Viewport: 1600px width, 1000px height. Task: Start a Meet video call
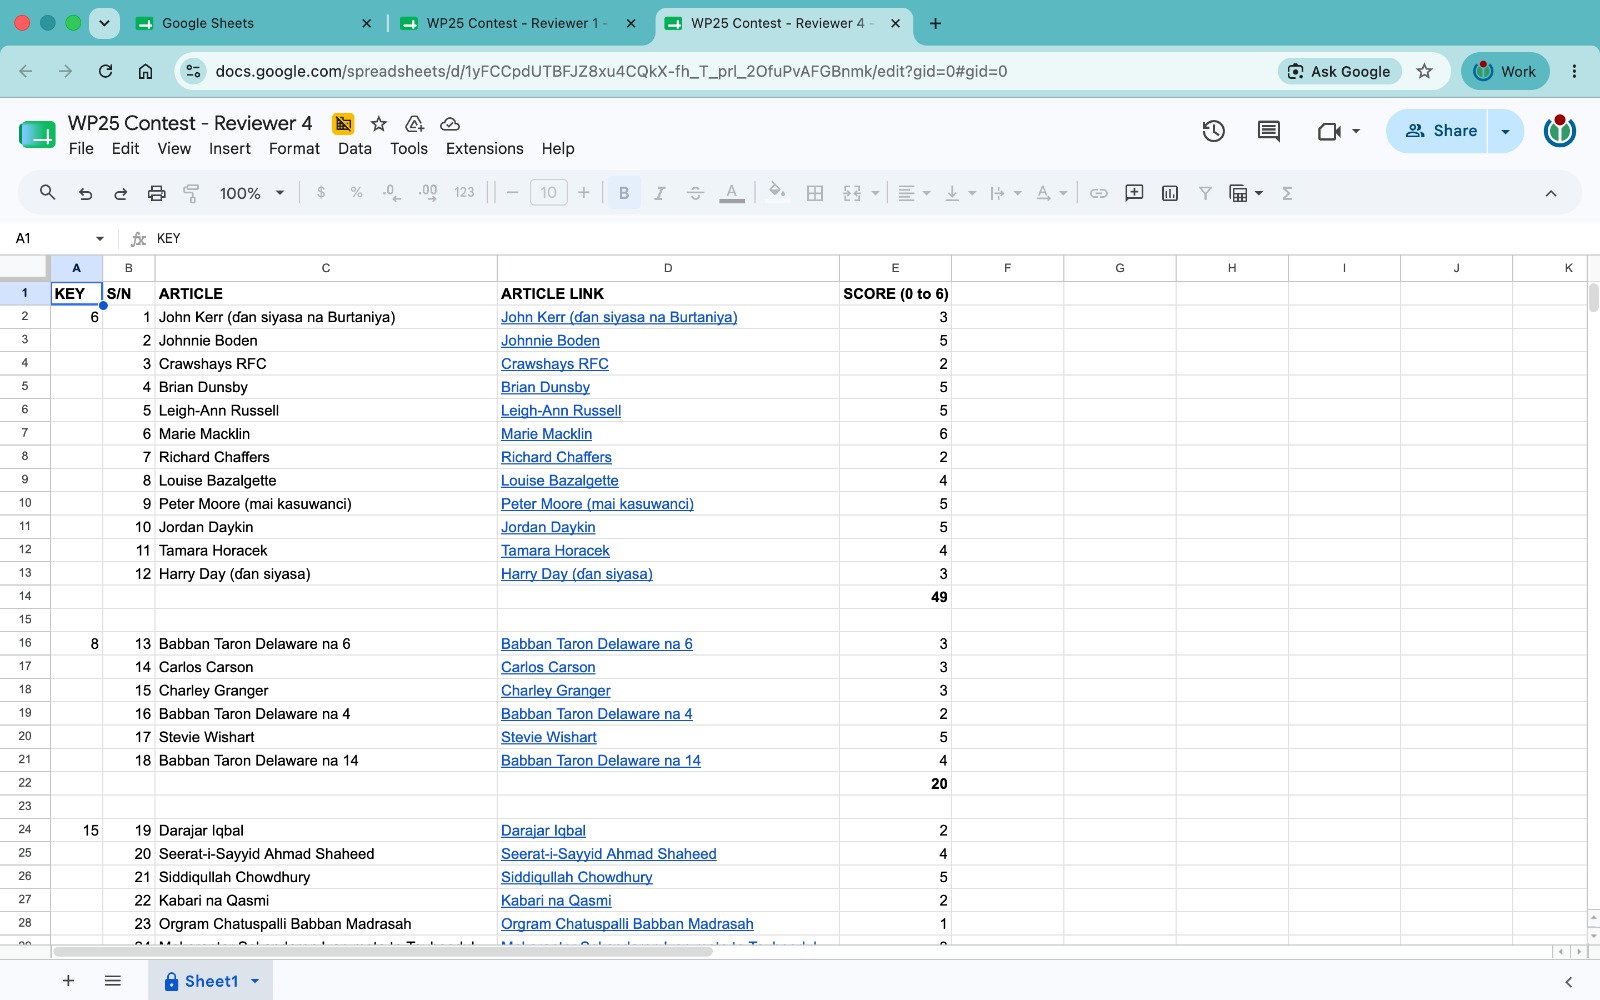tap(1329, 131)
